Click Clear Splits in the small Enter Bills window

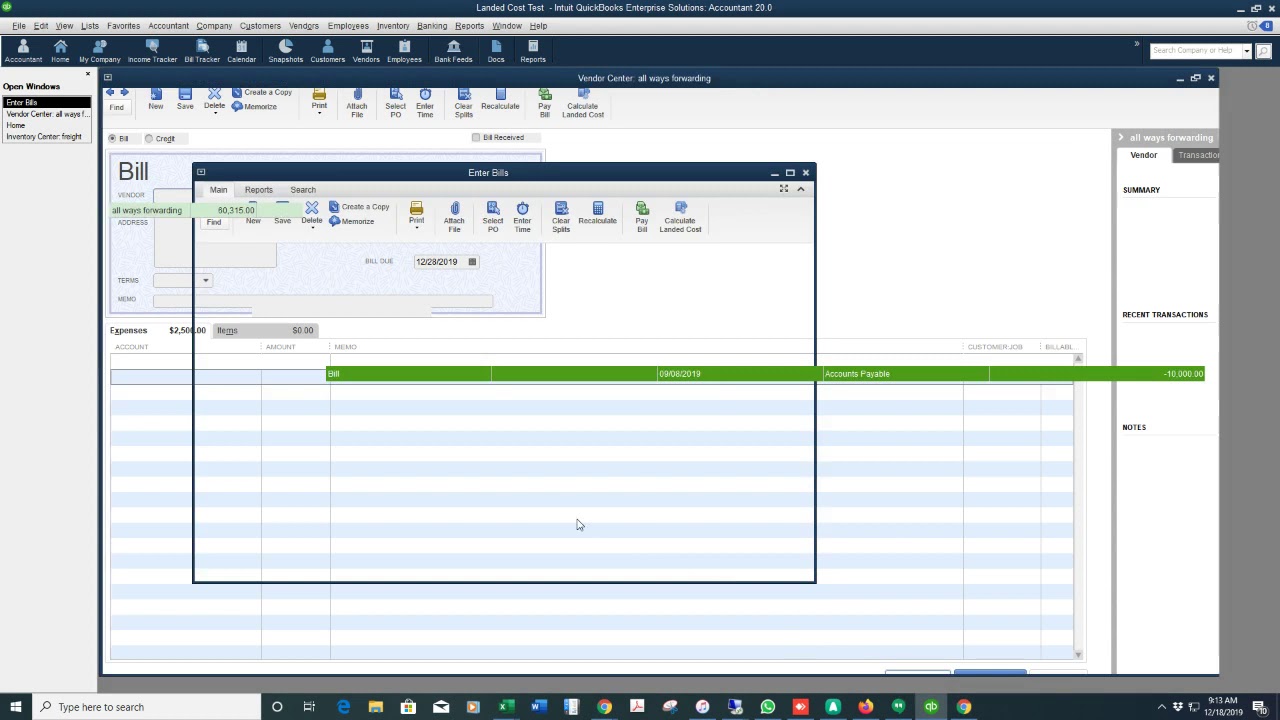[x=561, y=217]
